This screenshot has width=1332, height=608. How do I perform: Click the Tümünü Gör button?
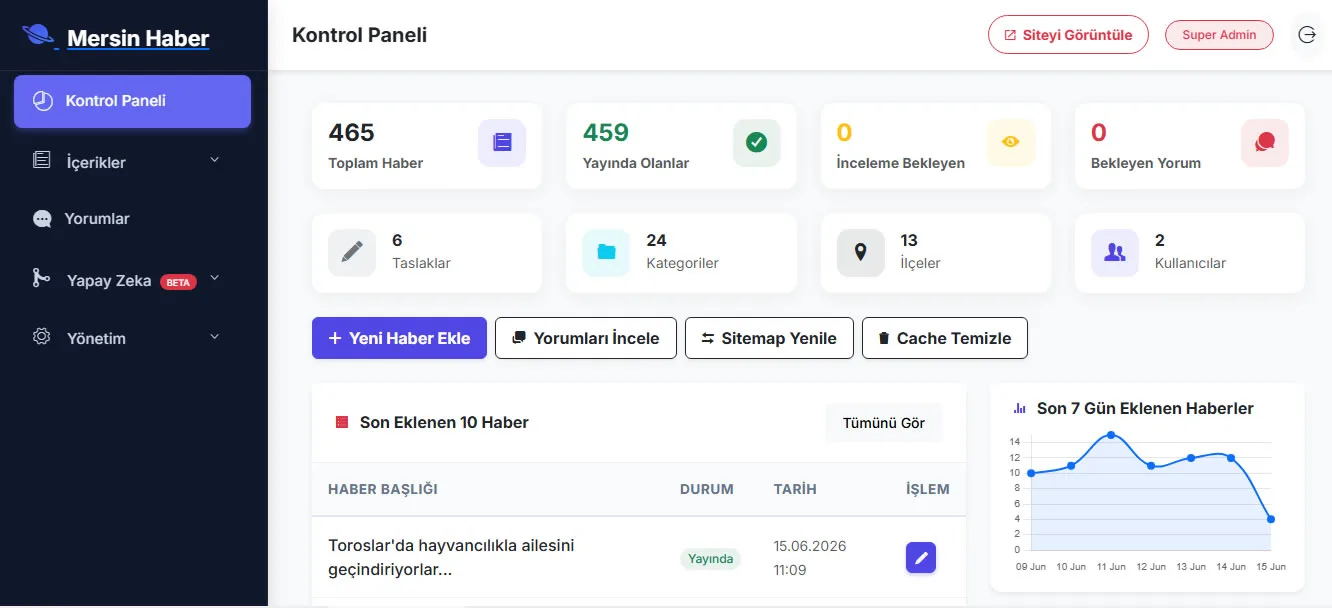(x=884, y=423)
